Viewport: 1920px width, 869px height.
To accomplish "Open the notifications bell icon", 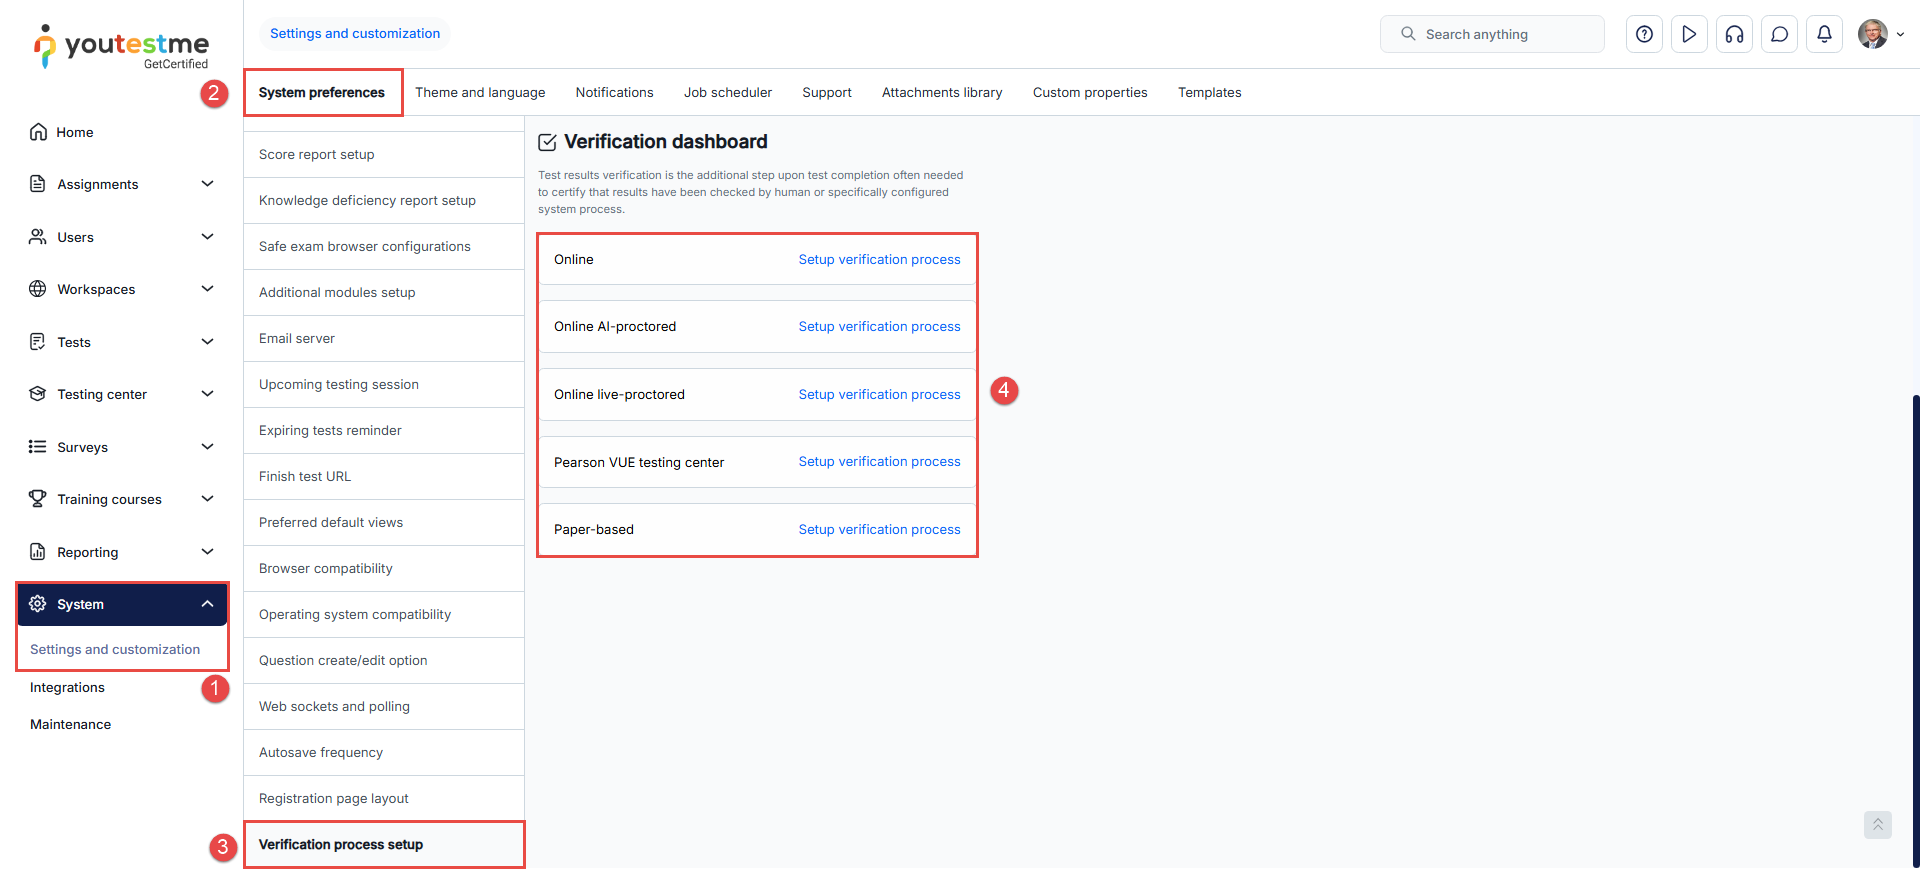I will pyautogui.click(x=1824, y=34).
